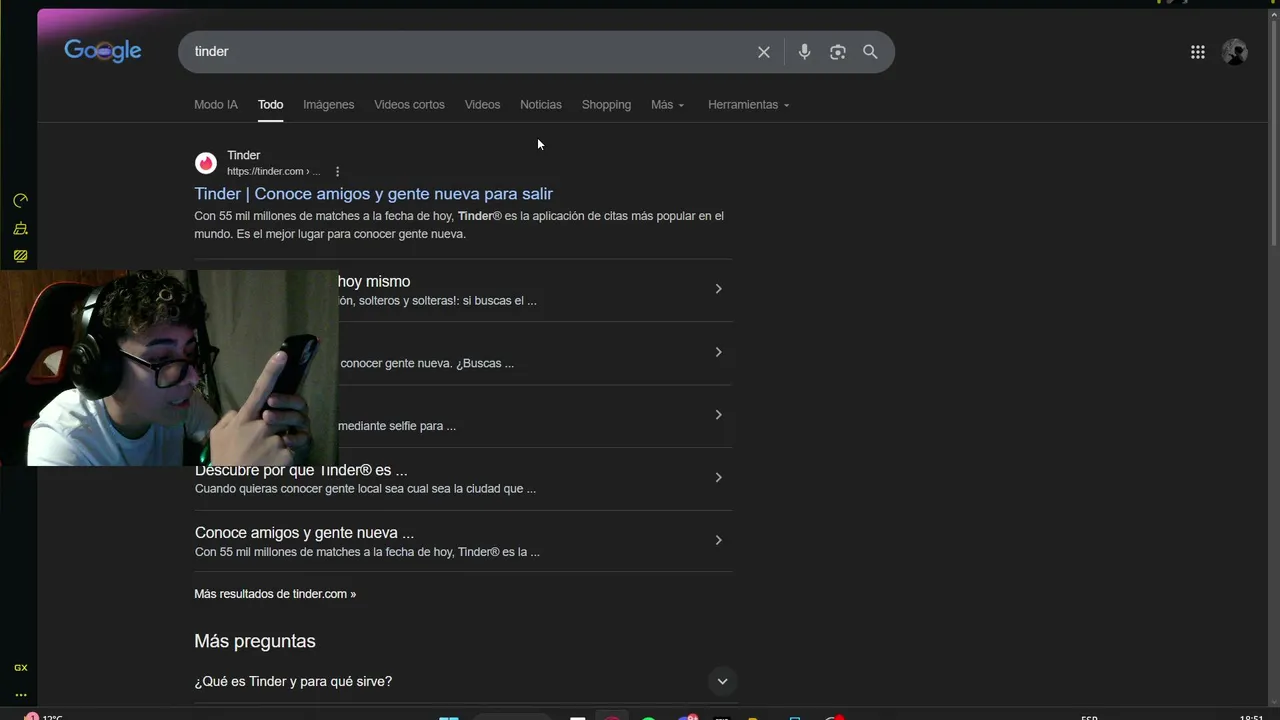1280x720 pixels.
Task: Start voice search with the microphone icon
Action: tap(804, 52)
